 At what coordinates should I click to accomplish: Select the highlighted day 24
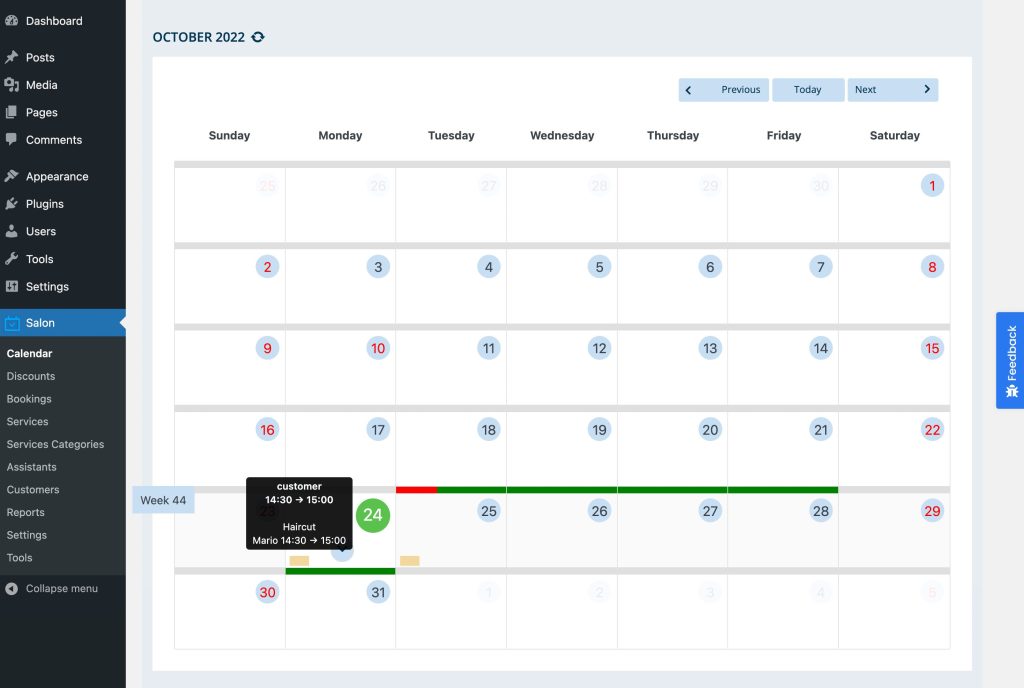(x=372, y=515)
